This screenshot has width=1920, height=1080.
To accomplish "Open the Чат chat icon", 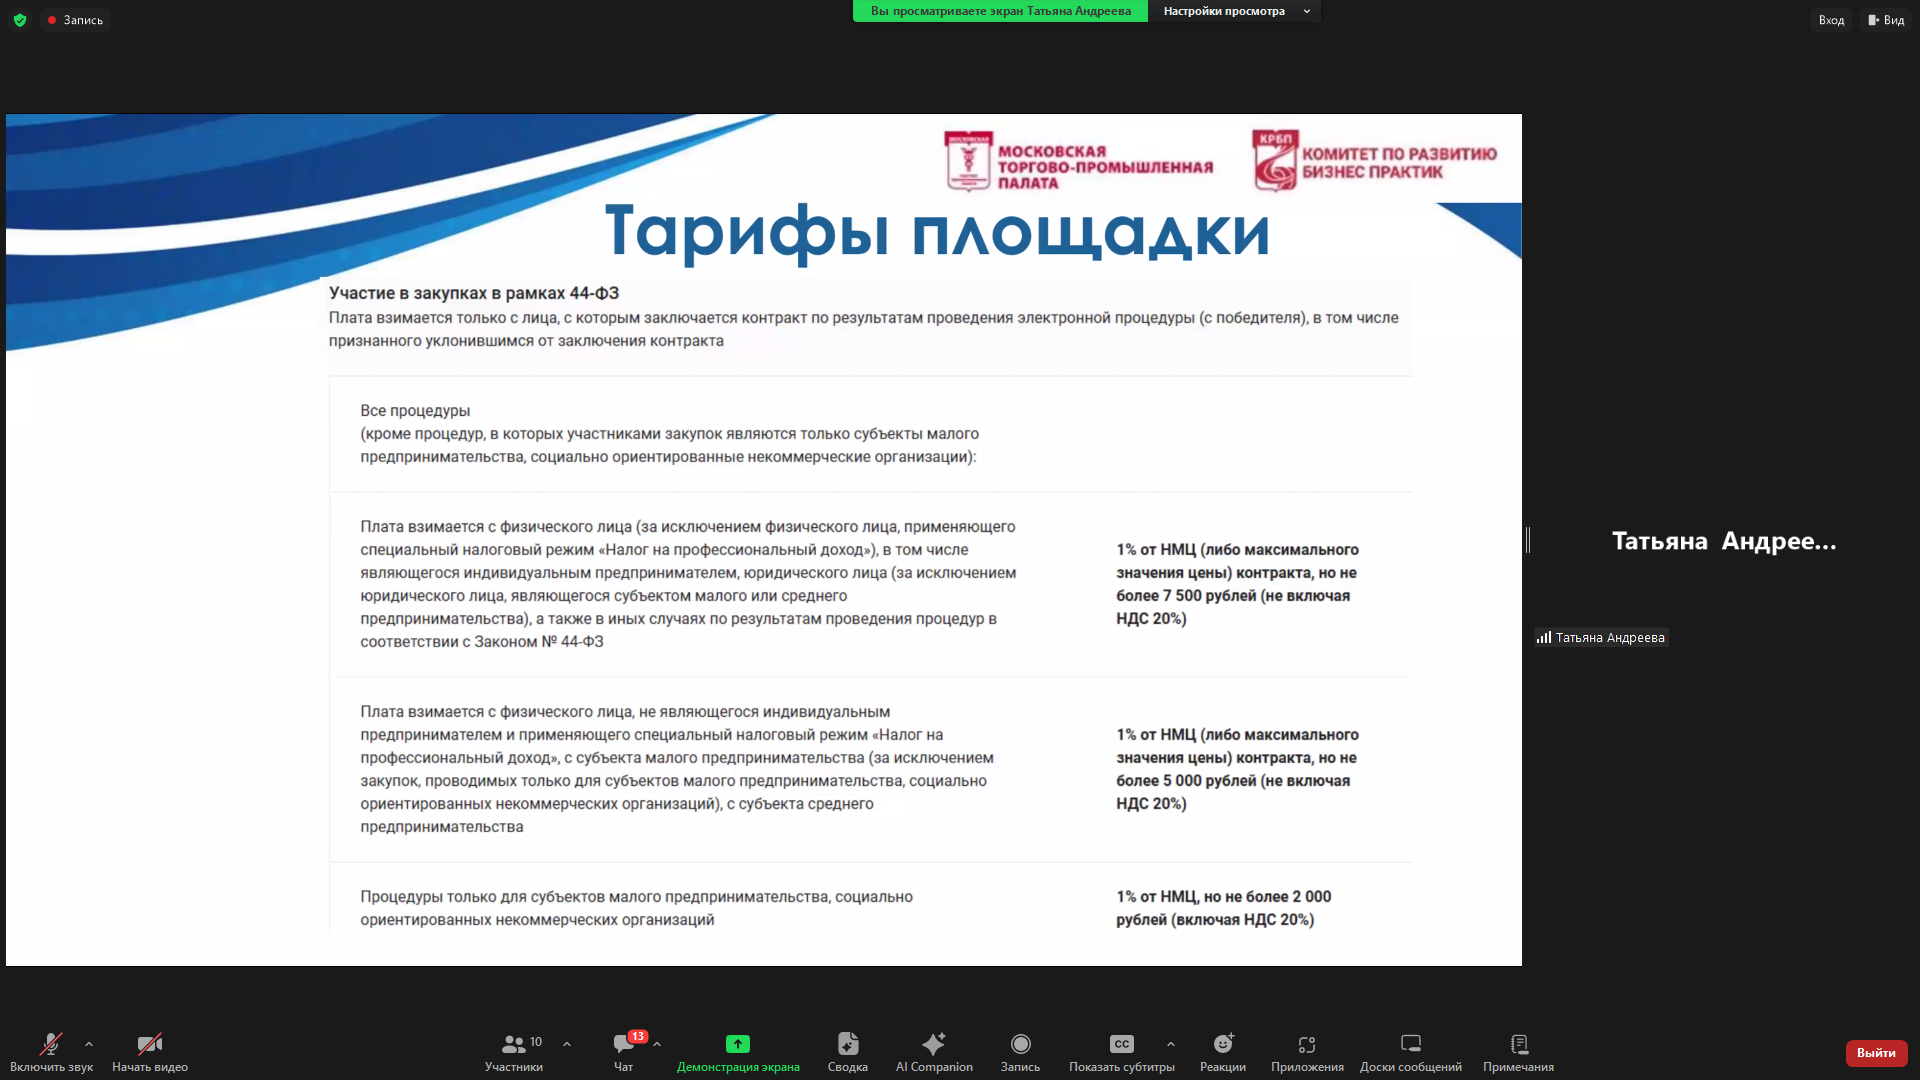I will [623, 1051].
